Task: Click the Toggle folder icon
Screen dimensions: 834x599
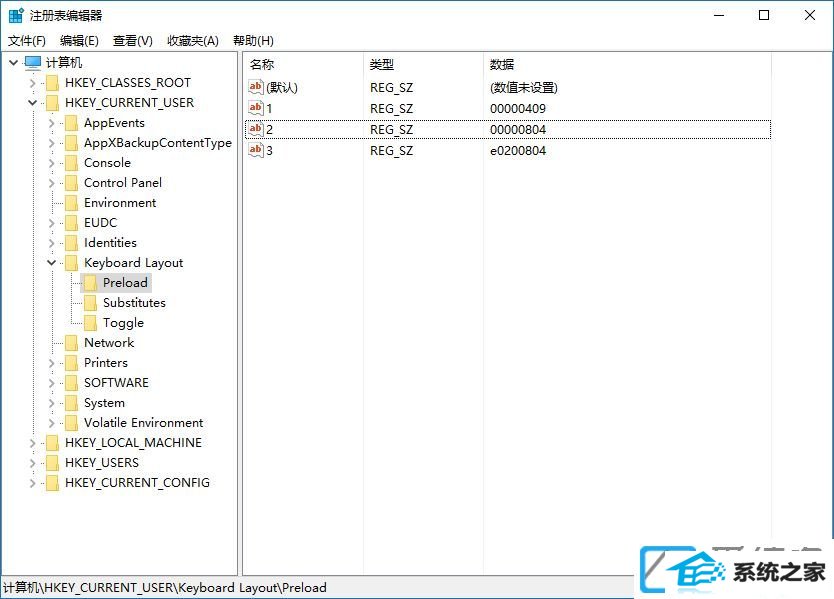Action: (x=90, y=323)
